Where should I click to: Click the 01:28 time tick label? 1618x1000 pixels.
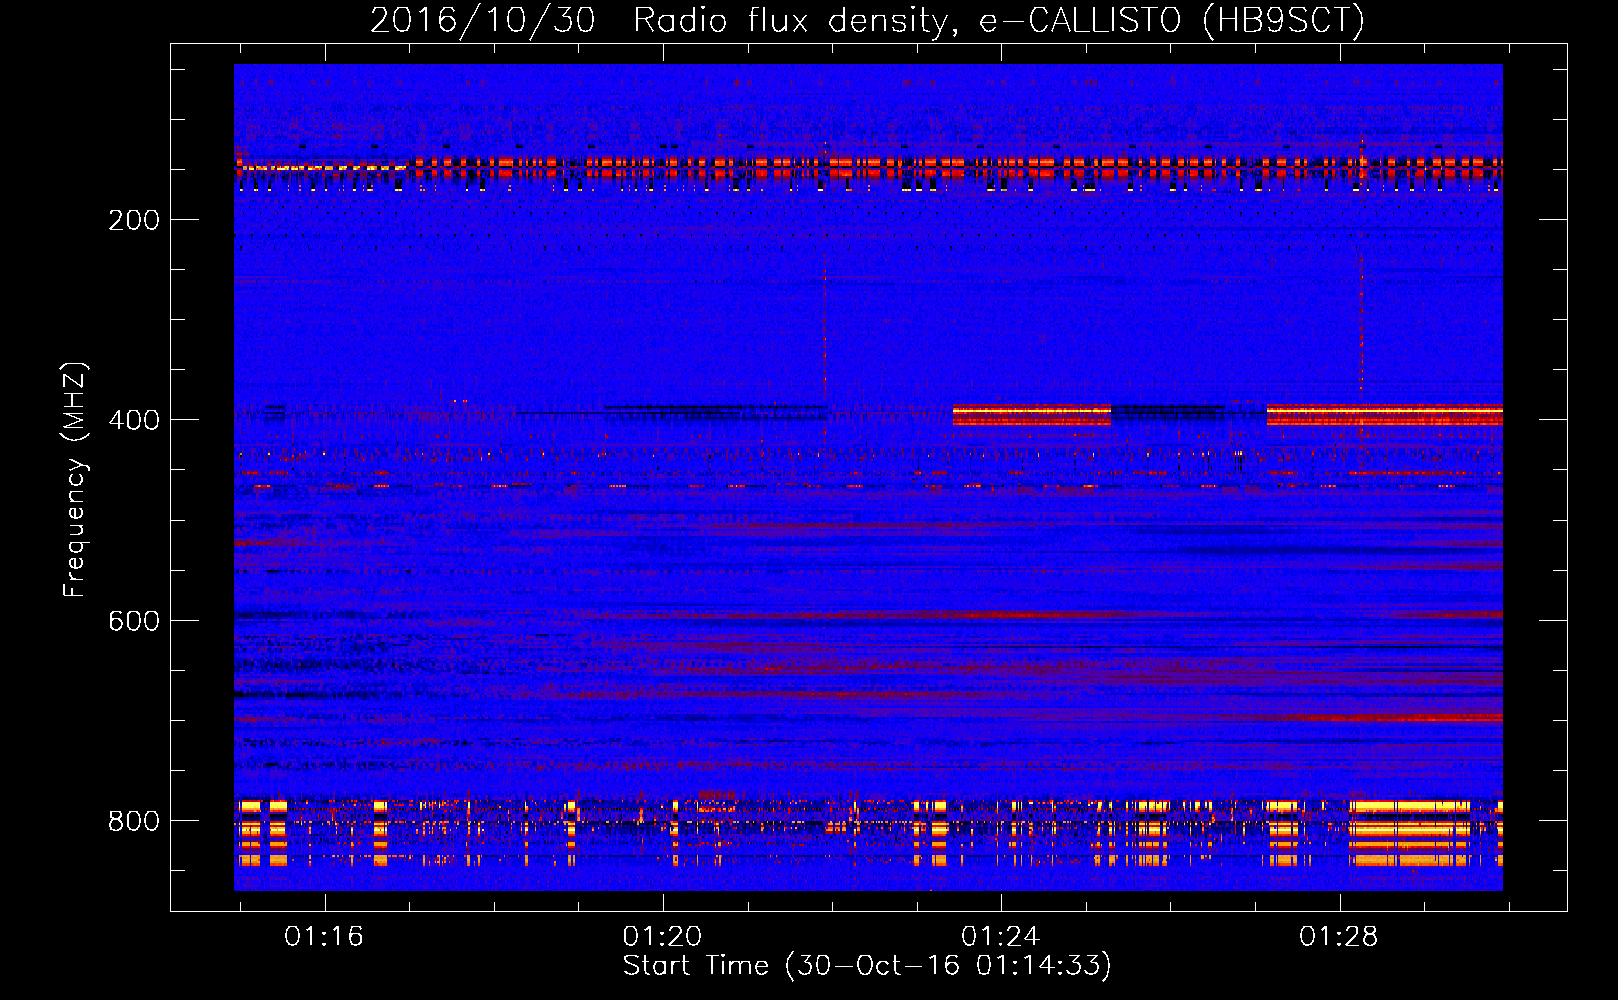[x=1338, y=937]
